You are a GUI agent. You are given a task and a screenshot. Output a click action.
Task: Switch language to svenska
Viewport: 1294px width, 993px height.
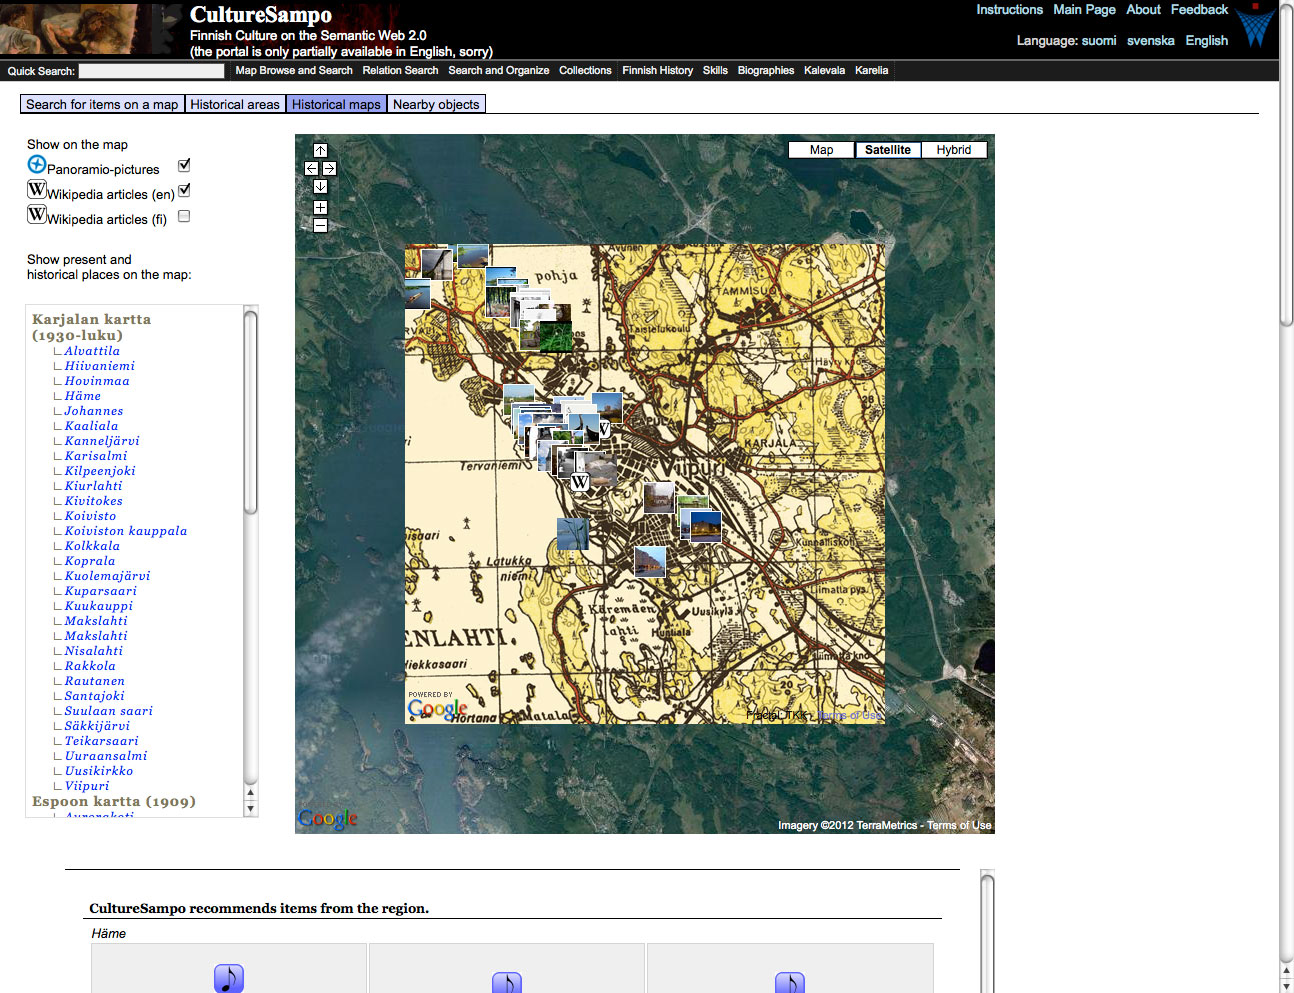coord(1150,41)
